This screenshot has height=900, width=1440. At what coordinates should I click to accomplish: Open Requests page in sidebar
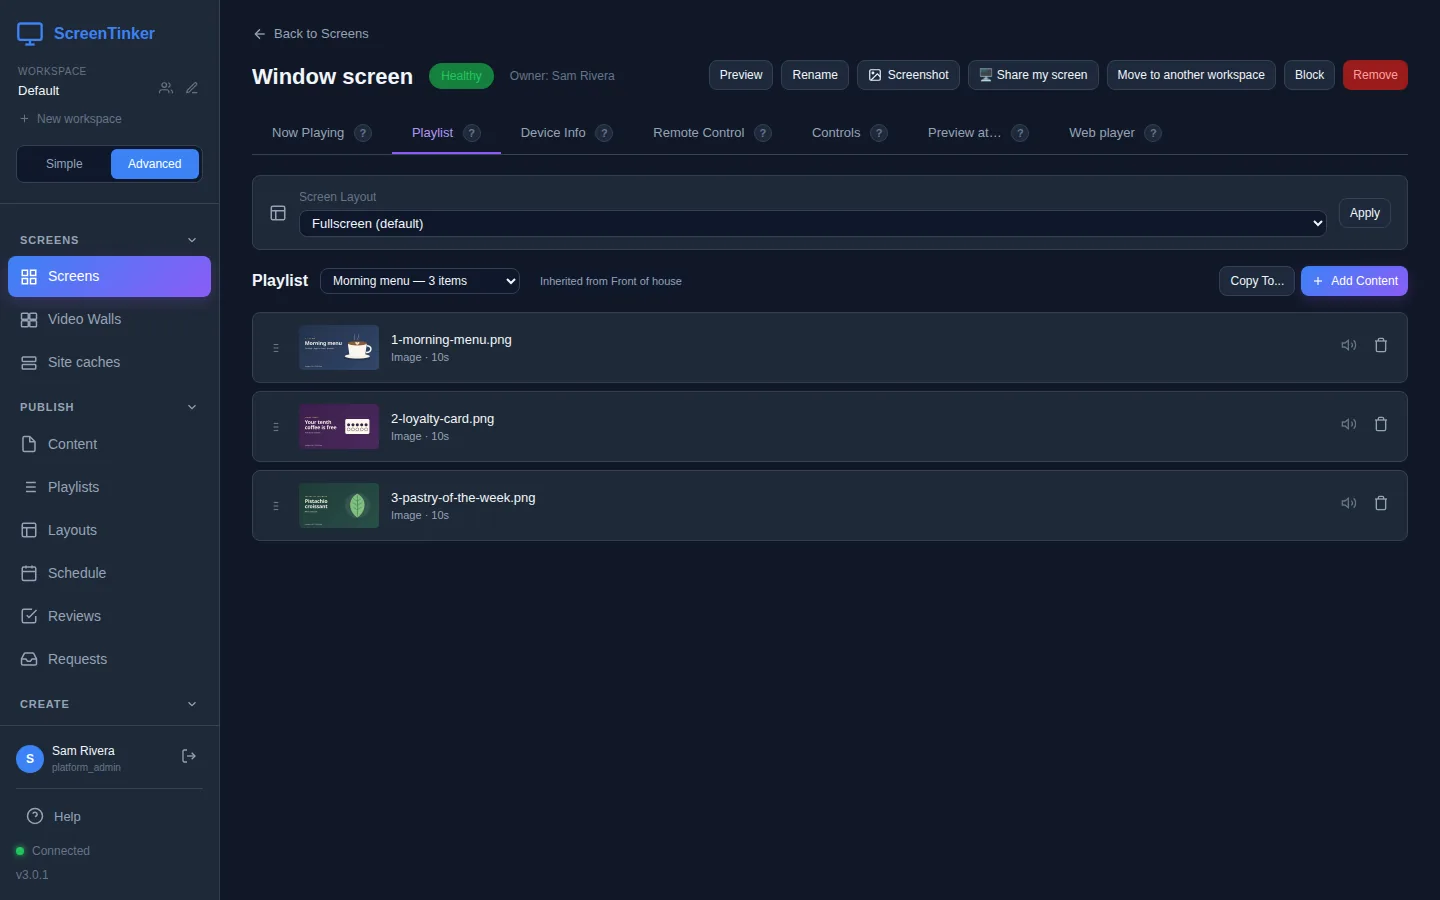click(109, 659)
